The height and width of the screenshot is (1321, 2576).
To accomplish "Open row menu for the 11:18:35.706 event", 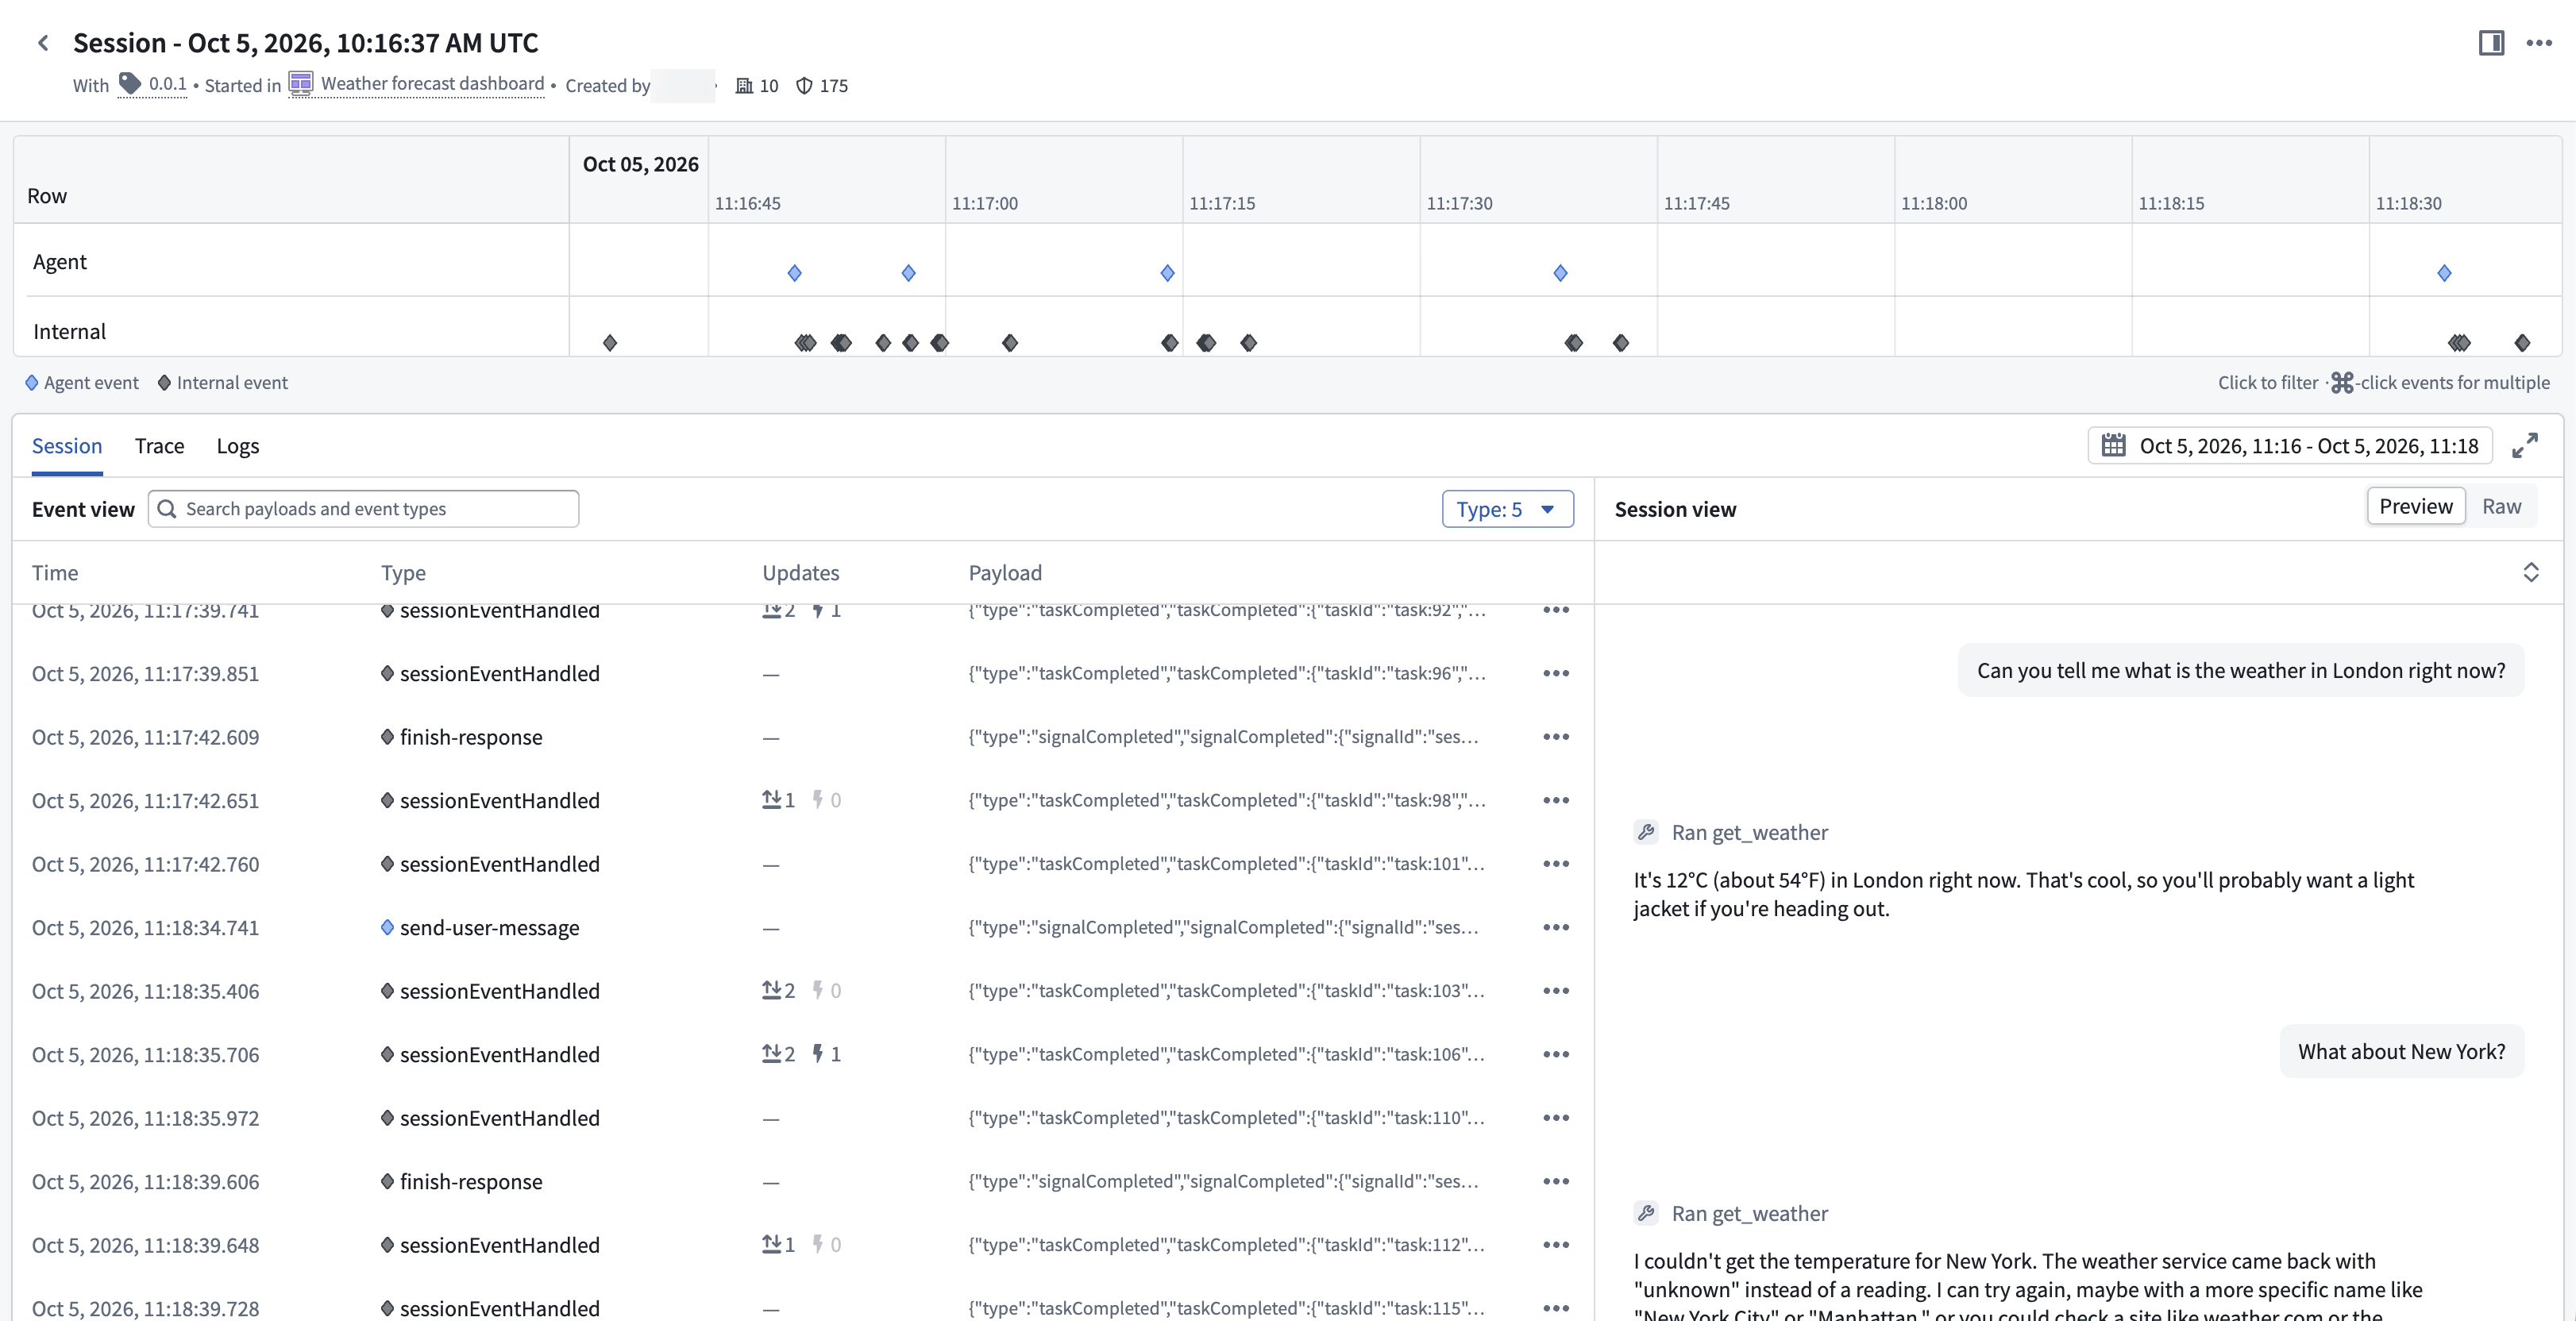I will [x=1556, y=1054].
